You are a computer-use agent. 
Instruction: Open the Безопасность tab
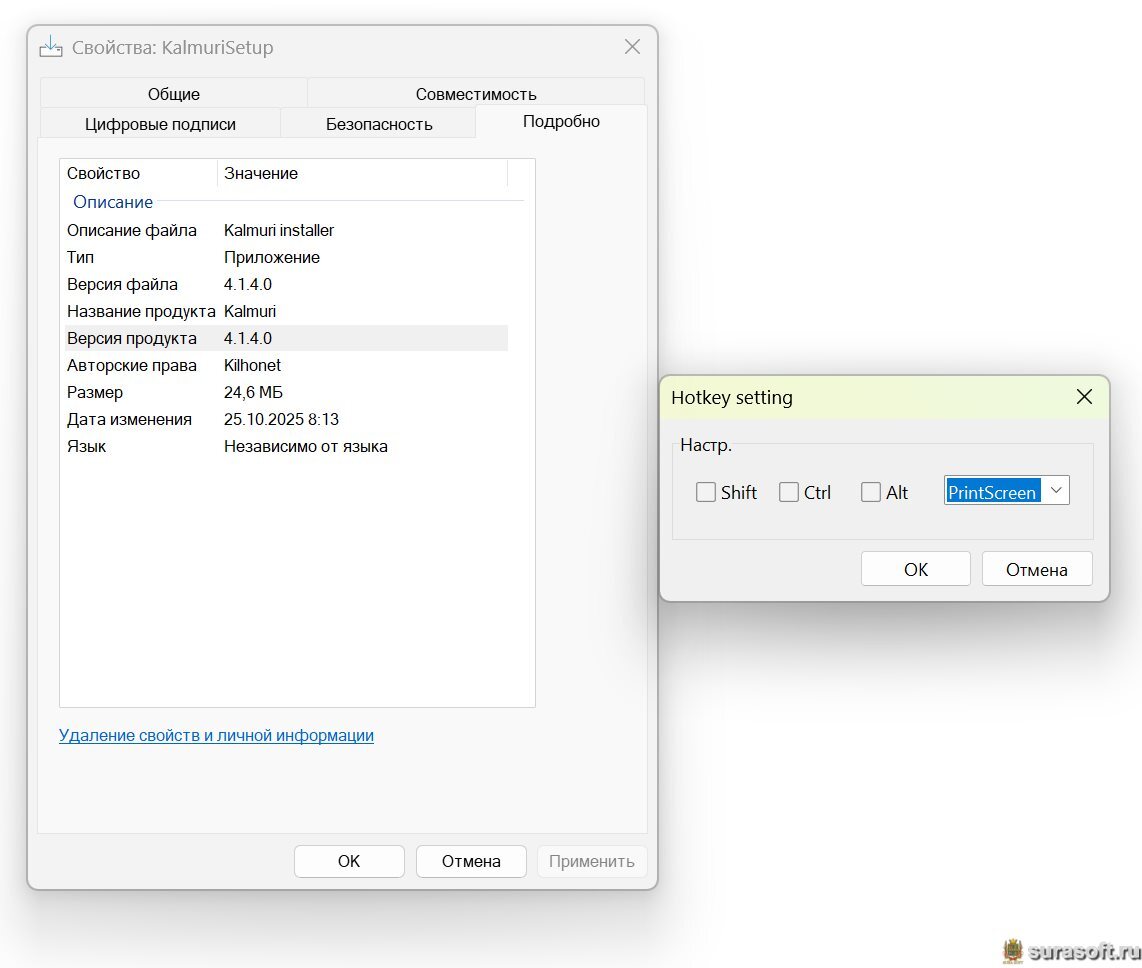pyautogui.click(x=379, y=124)
